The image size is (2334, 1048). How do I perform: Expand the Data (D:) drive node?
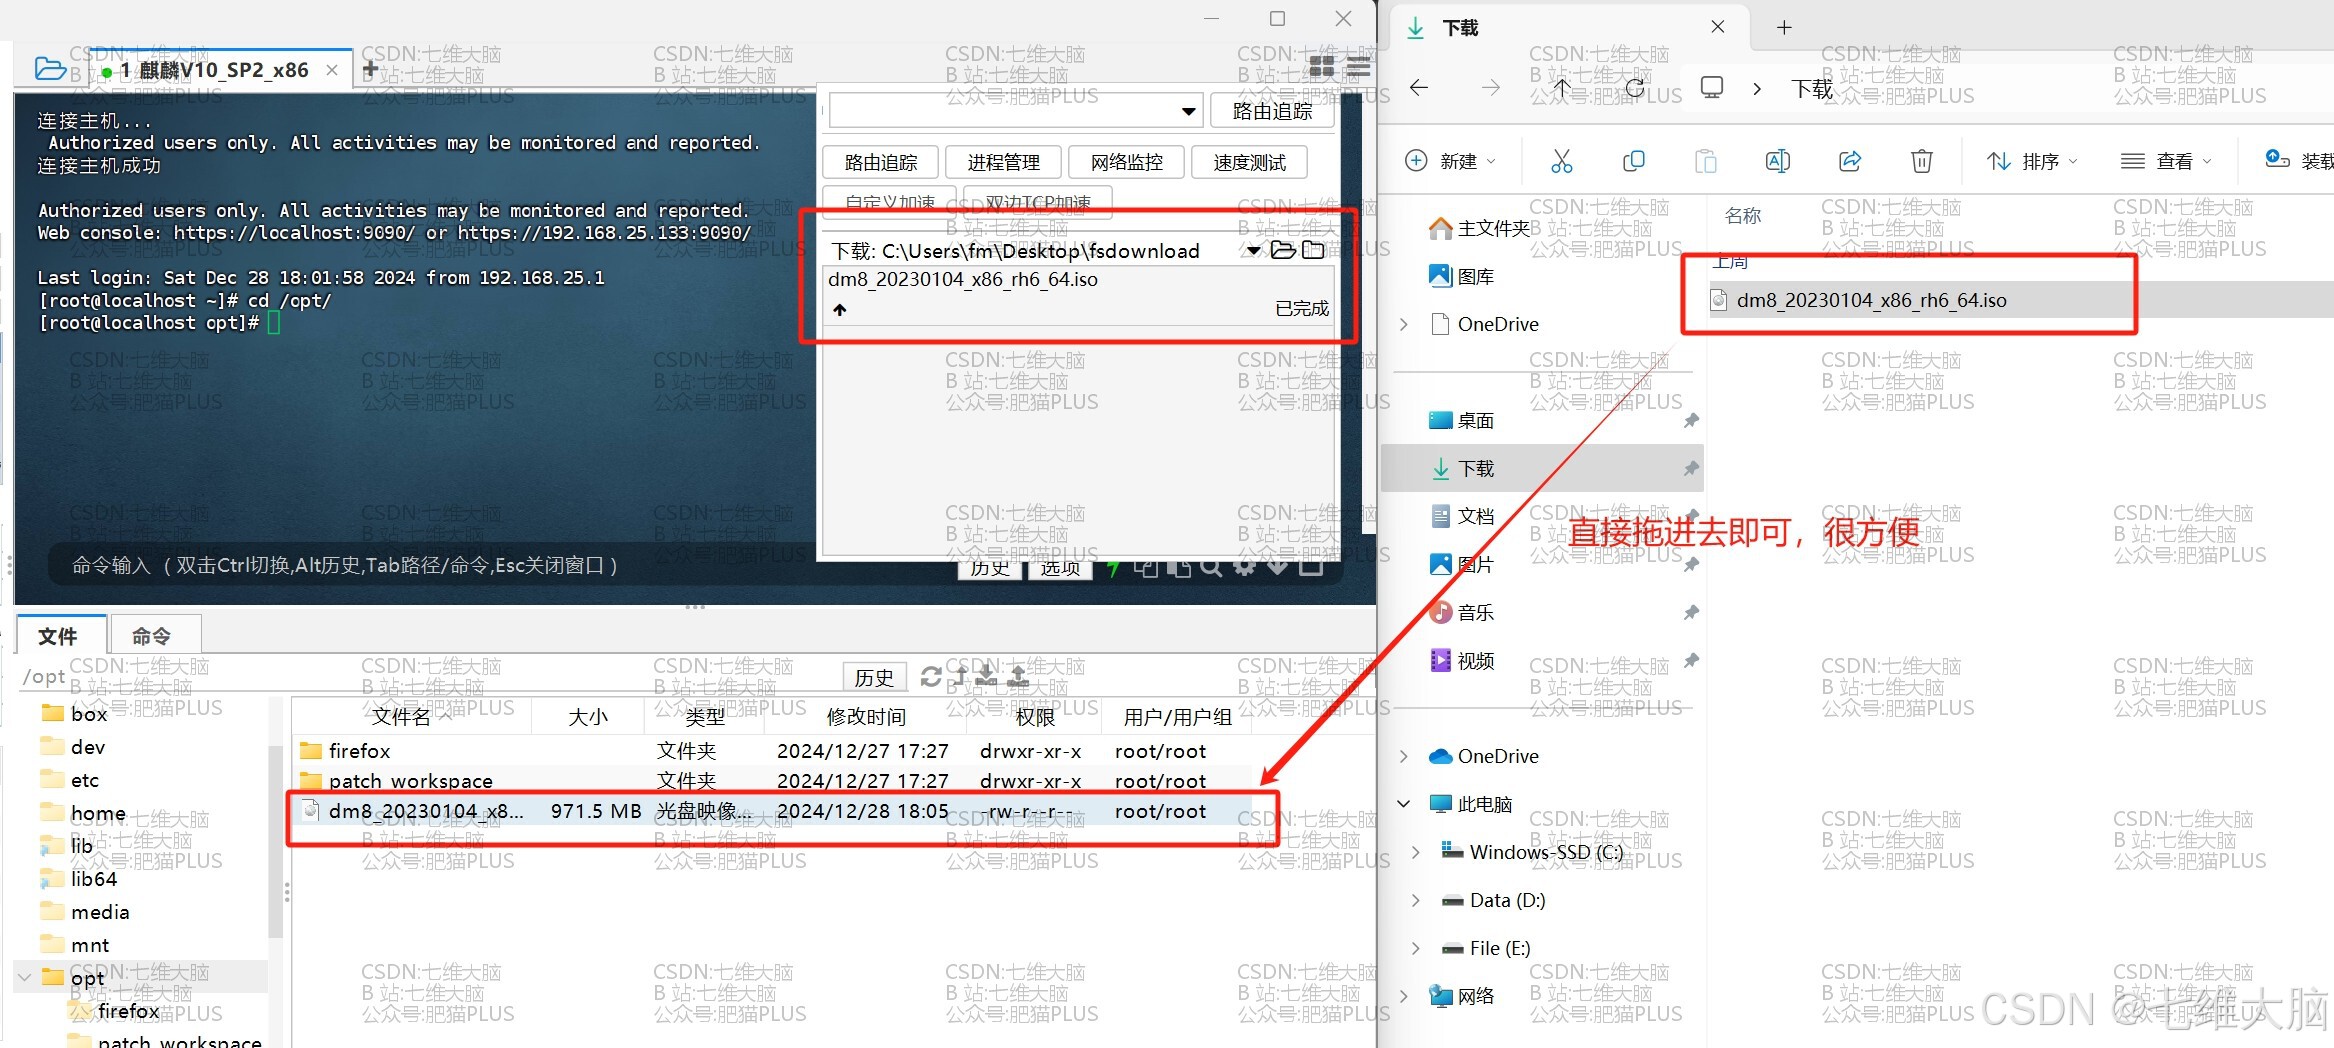[x=1415, y=900]
